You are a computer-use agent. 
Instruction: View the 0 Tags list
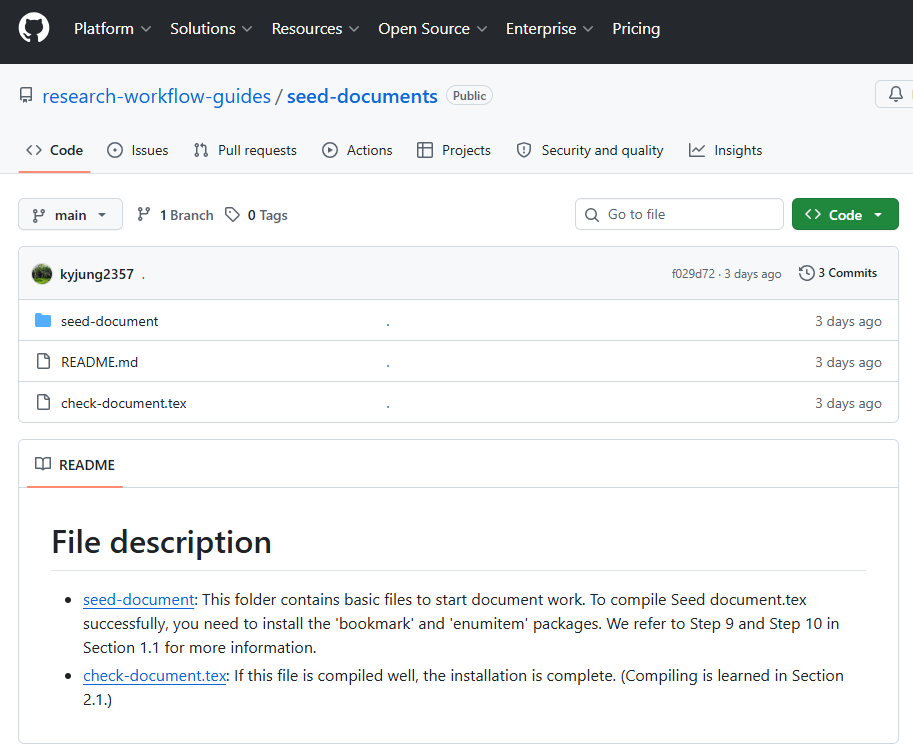coord(256,215)
